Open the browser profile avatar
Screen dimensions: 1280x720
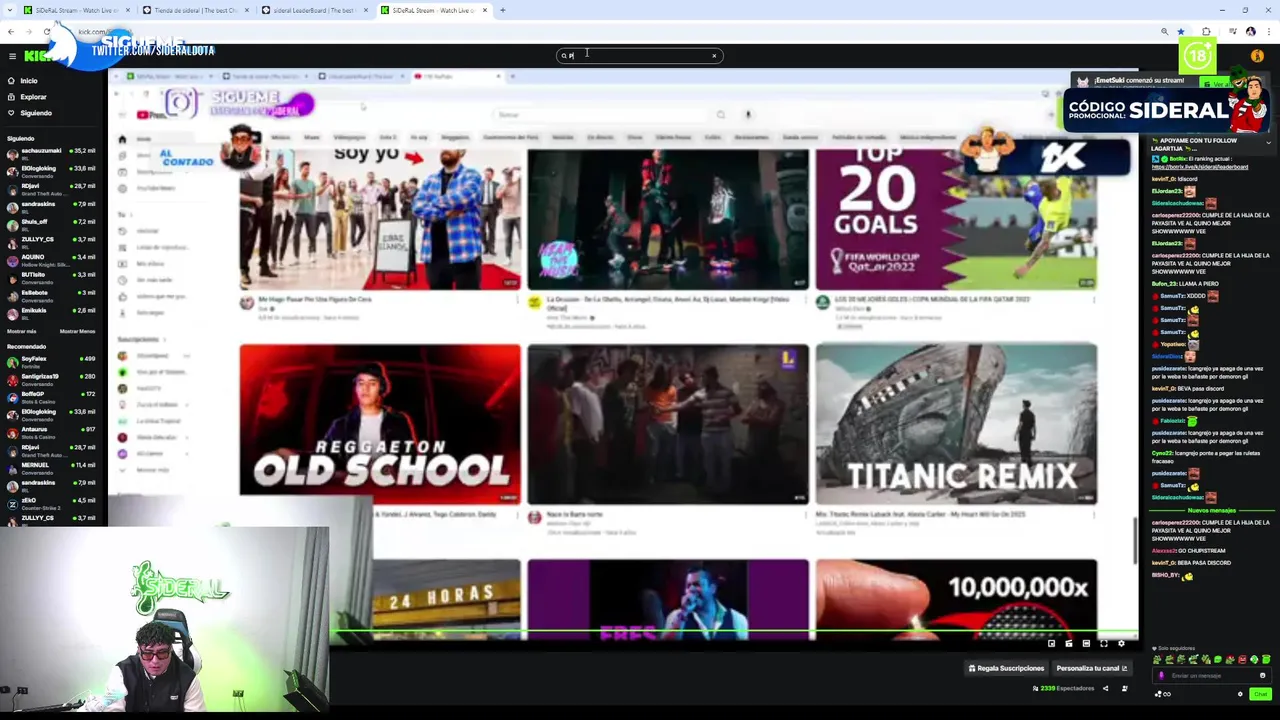(x=1251, y=32)
